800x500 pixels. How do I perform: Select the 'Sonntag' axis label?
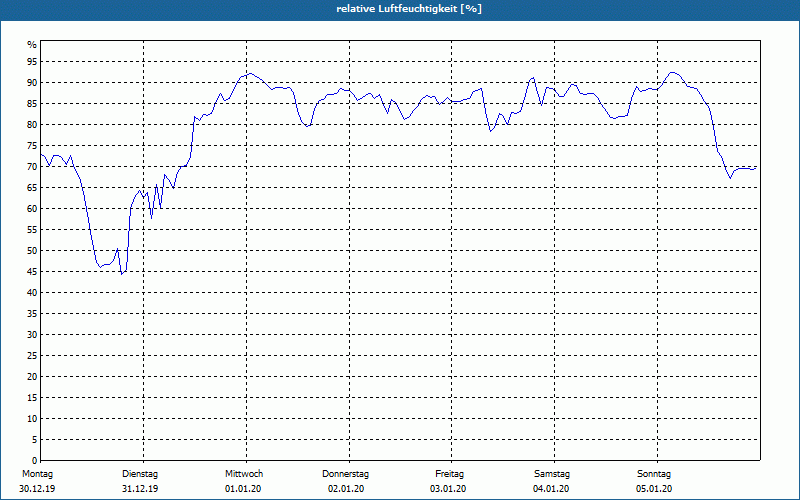[654, 474]
